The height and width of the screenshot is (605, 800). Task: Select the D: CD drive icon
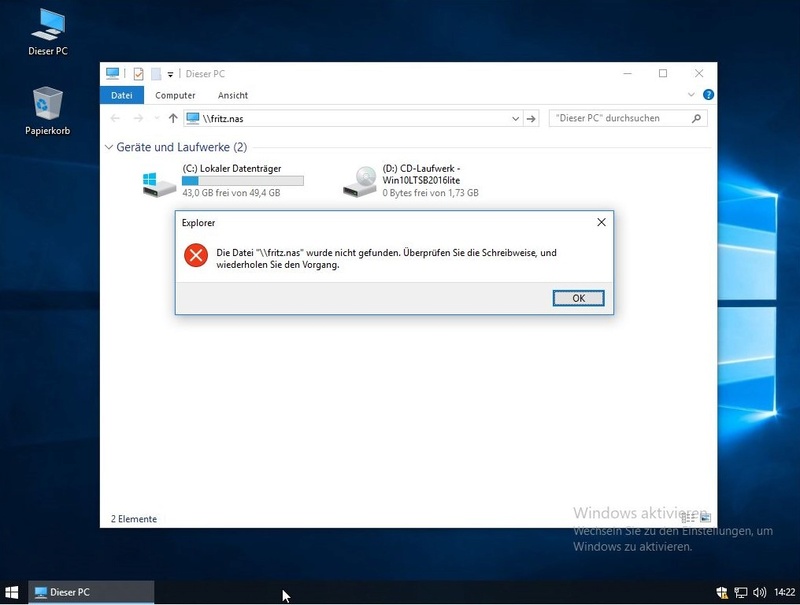360,182
